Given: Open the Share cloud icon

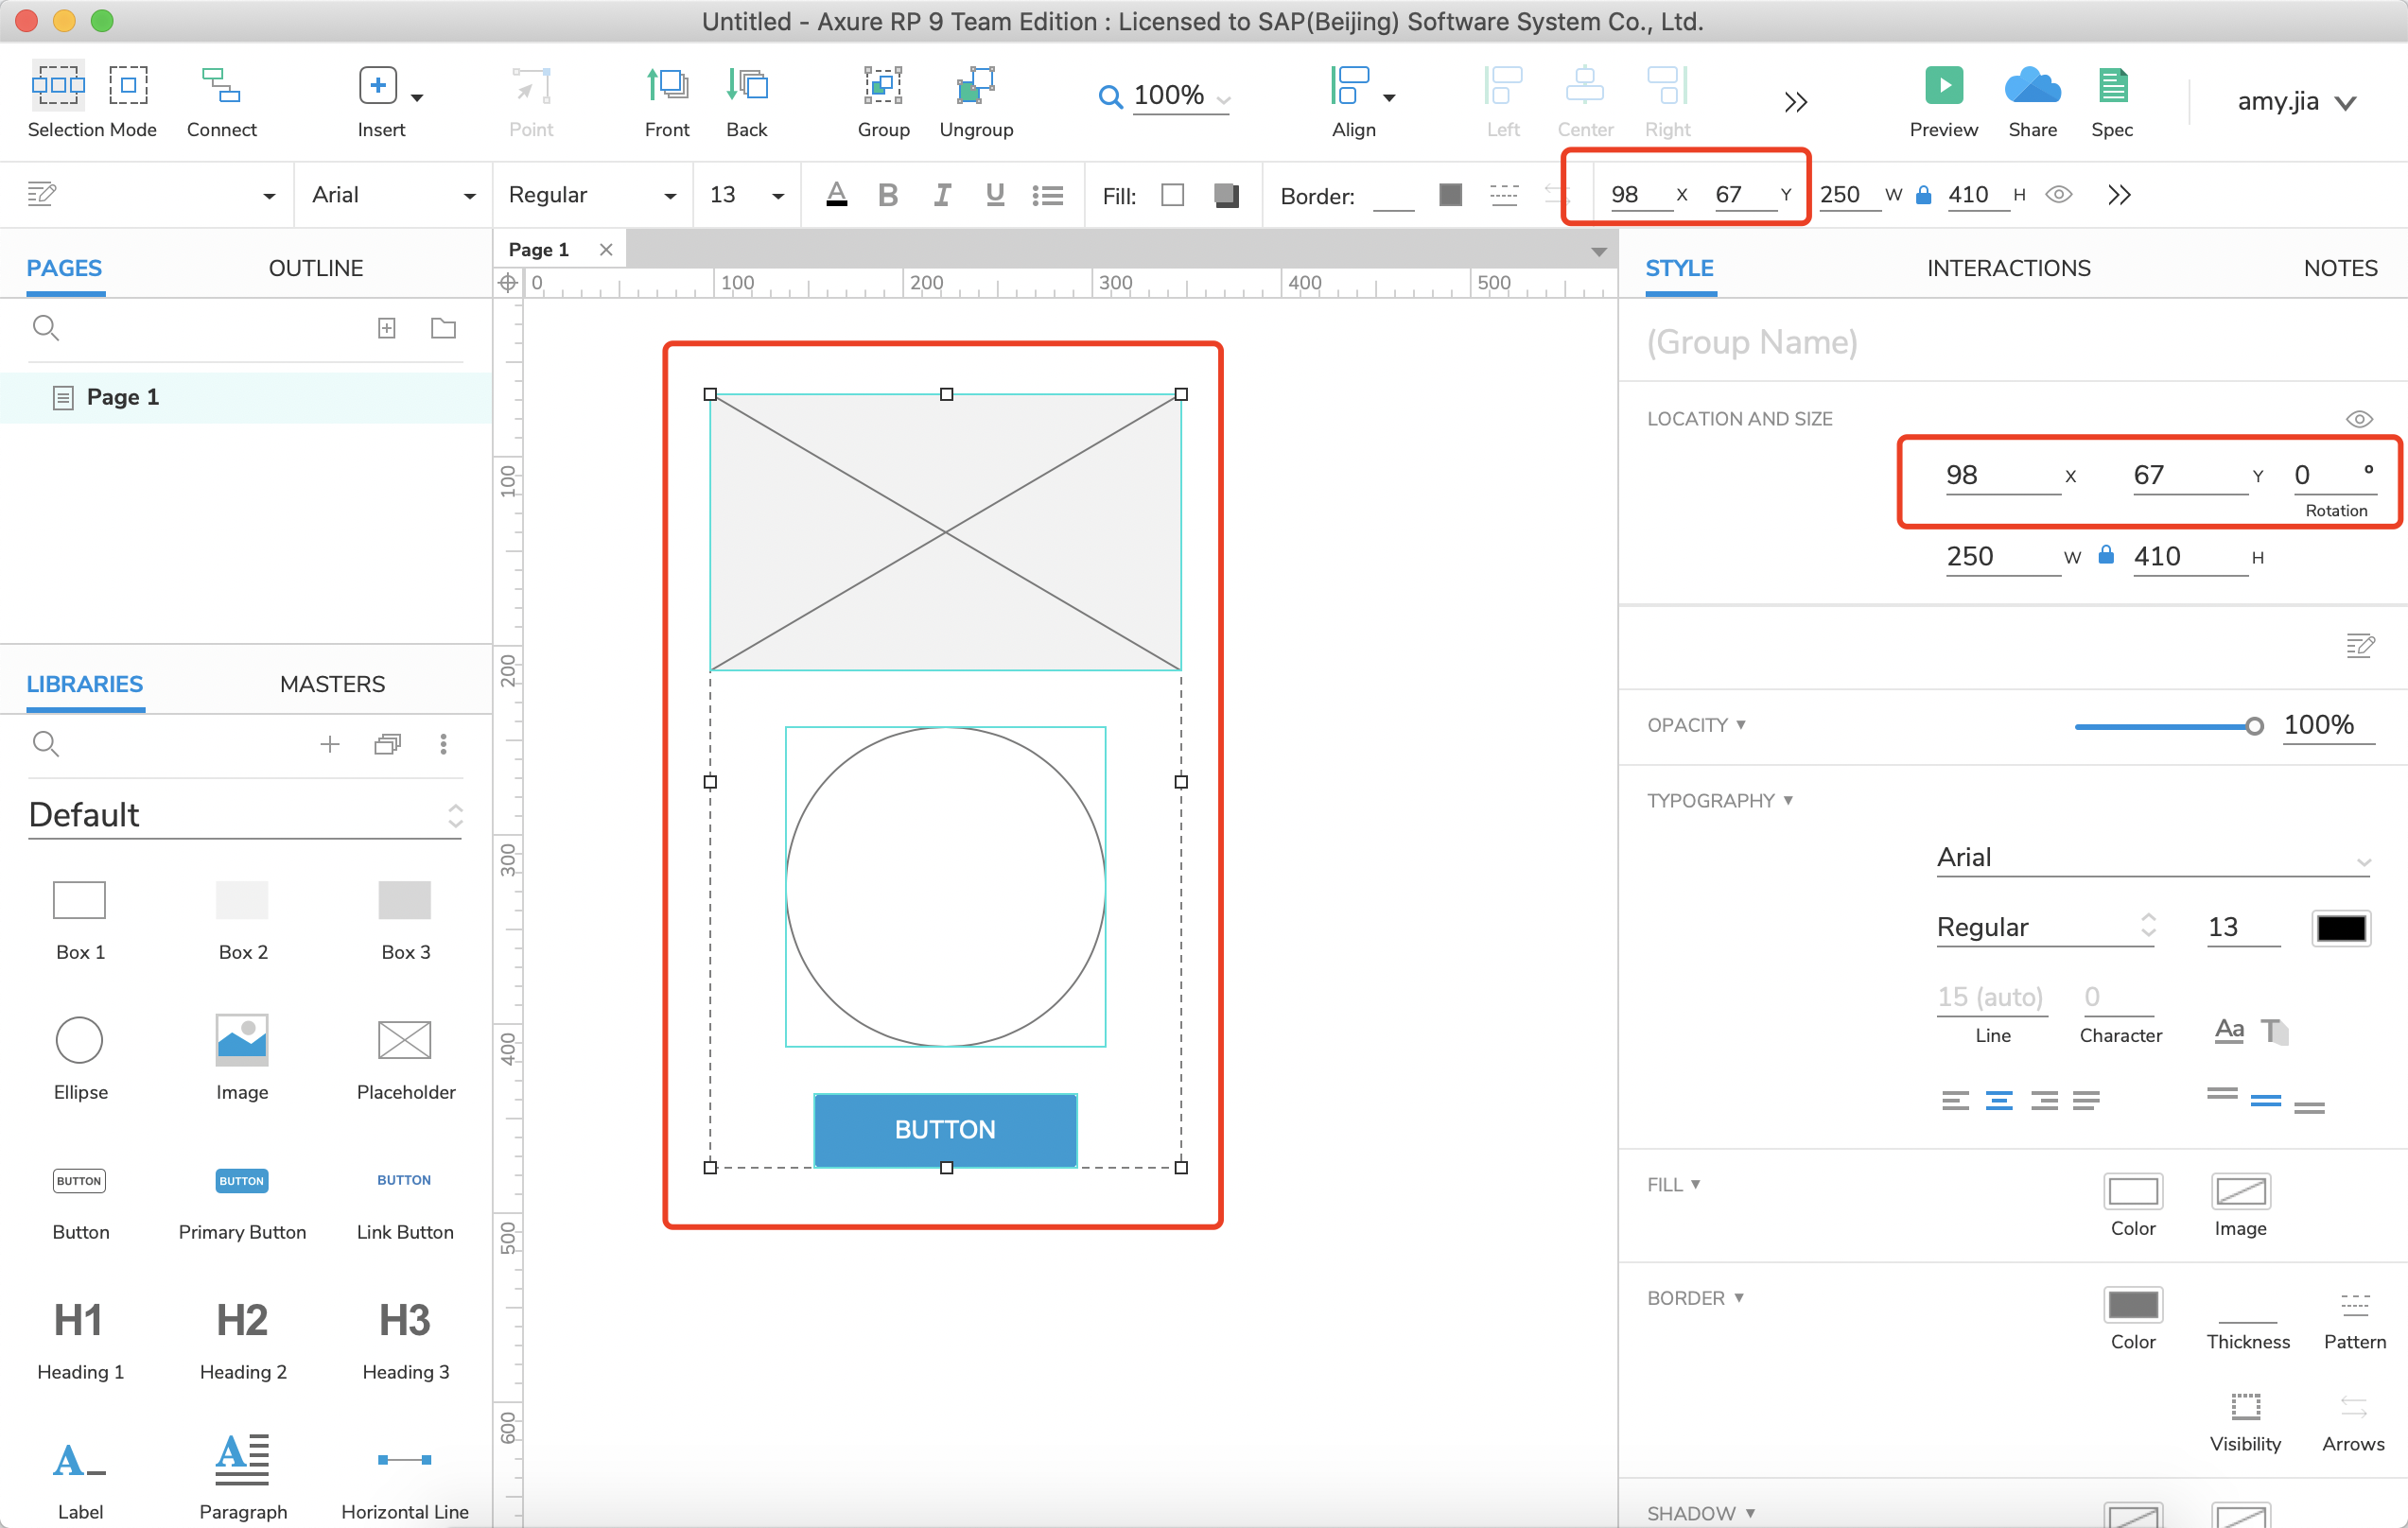Looking at the screenshot, I should [2032, 88].
